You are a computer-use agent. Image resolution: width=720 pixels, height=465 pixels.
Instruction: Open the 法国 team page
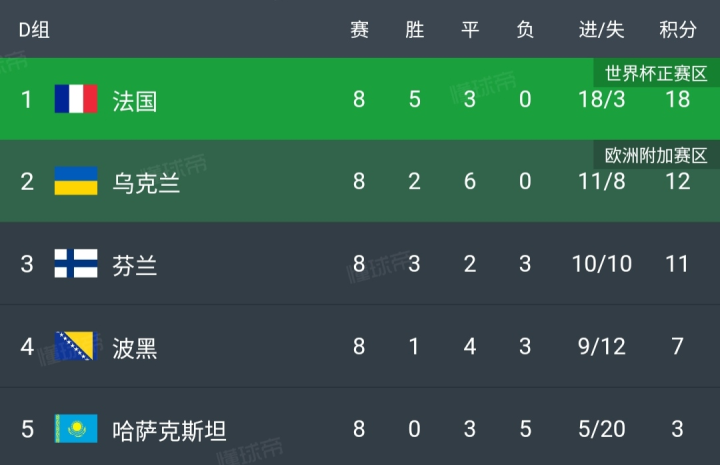coord(135,101)
